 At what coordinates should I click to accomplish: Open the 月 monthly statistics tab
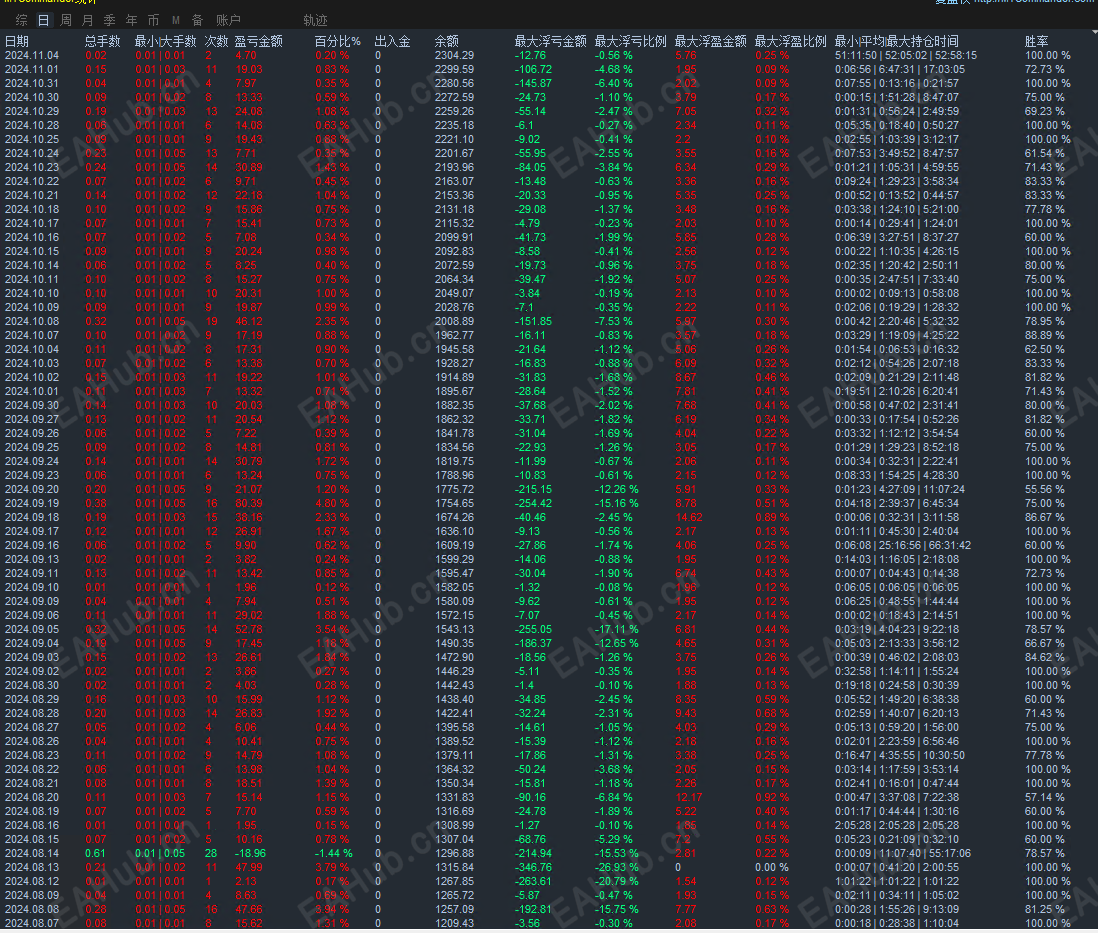[x=88, y=20]
